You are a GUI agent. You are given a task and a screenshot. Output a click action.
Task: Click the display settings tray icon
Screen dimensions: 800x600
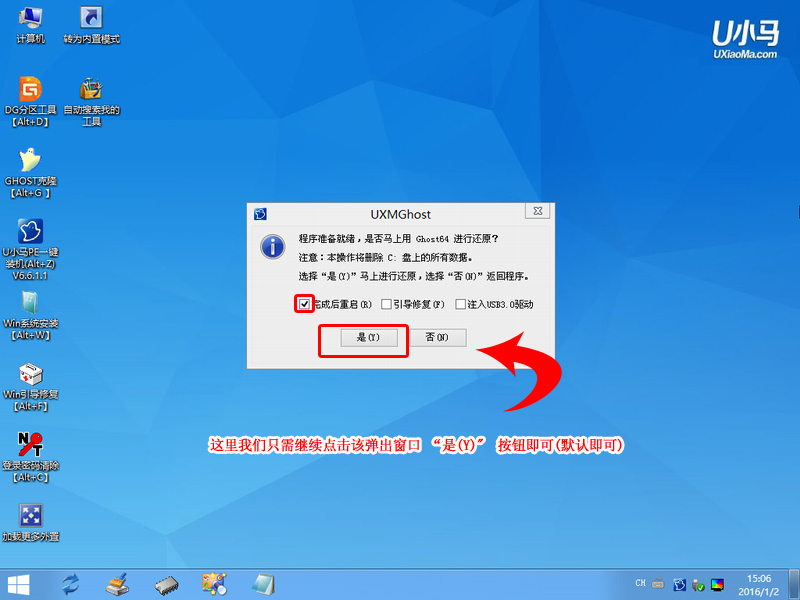(717, 584)
